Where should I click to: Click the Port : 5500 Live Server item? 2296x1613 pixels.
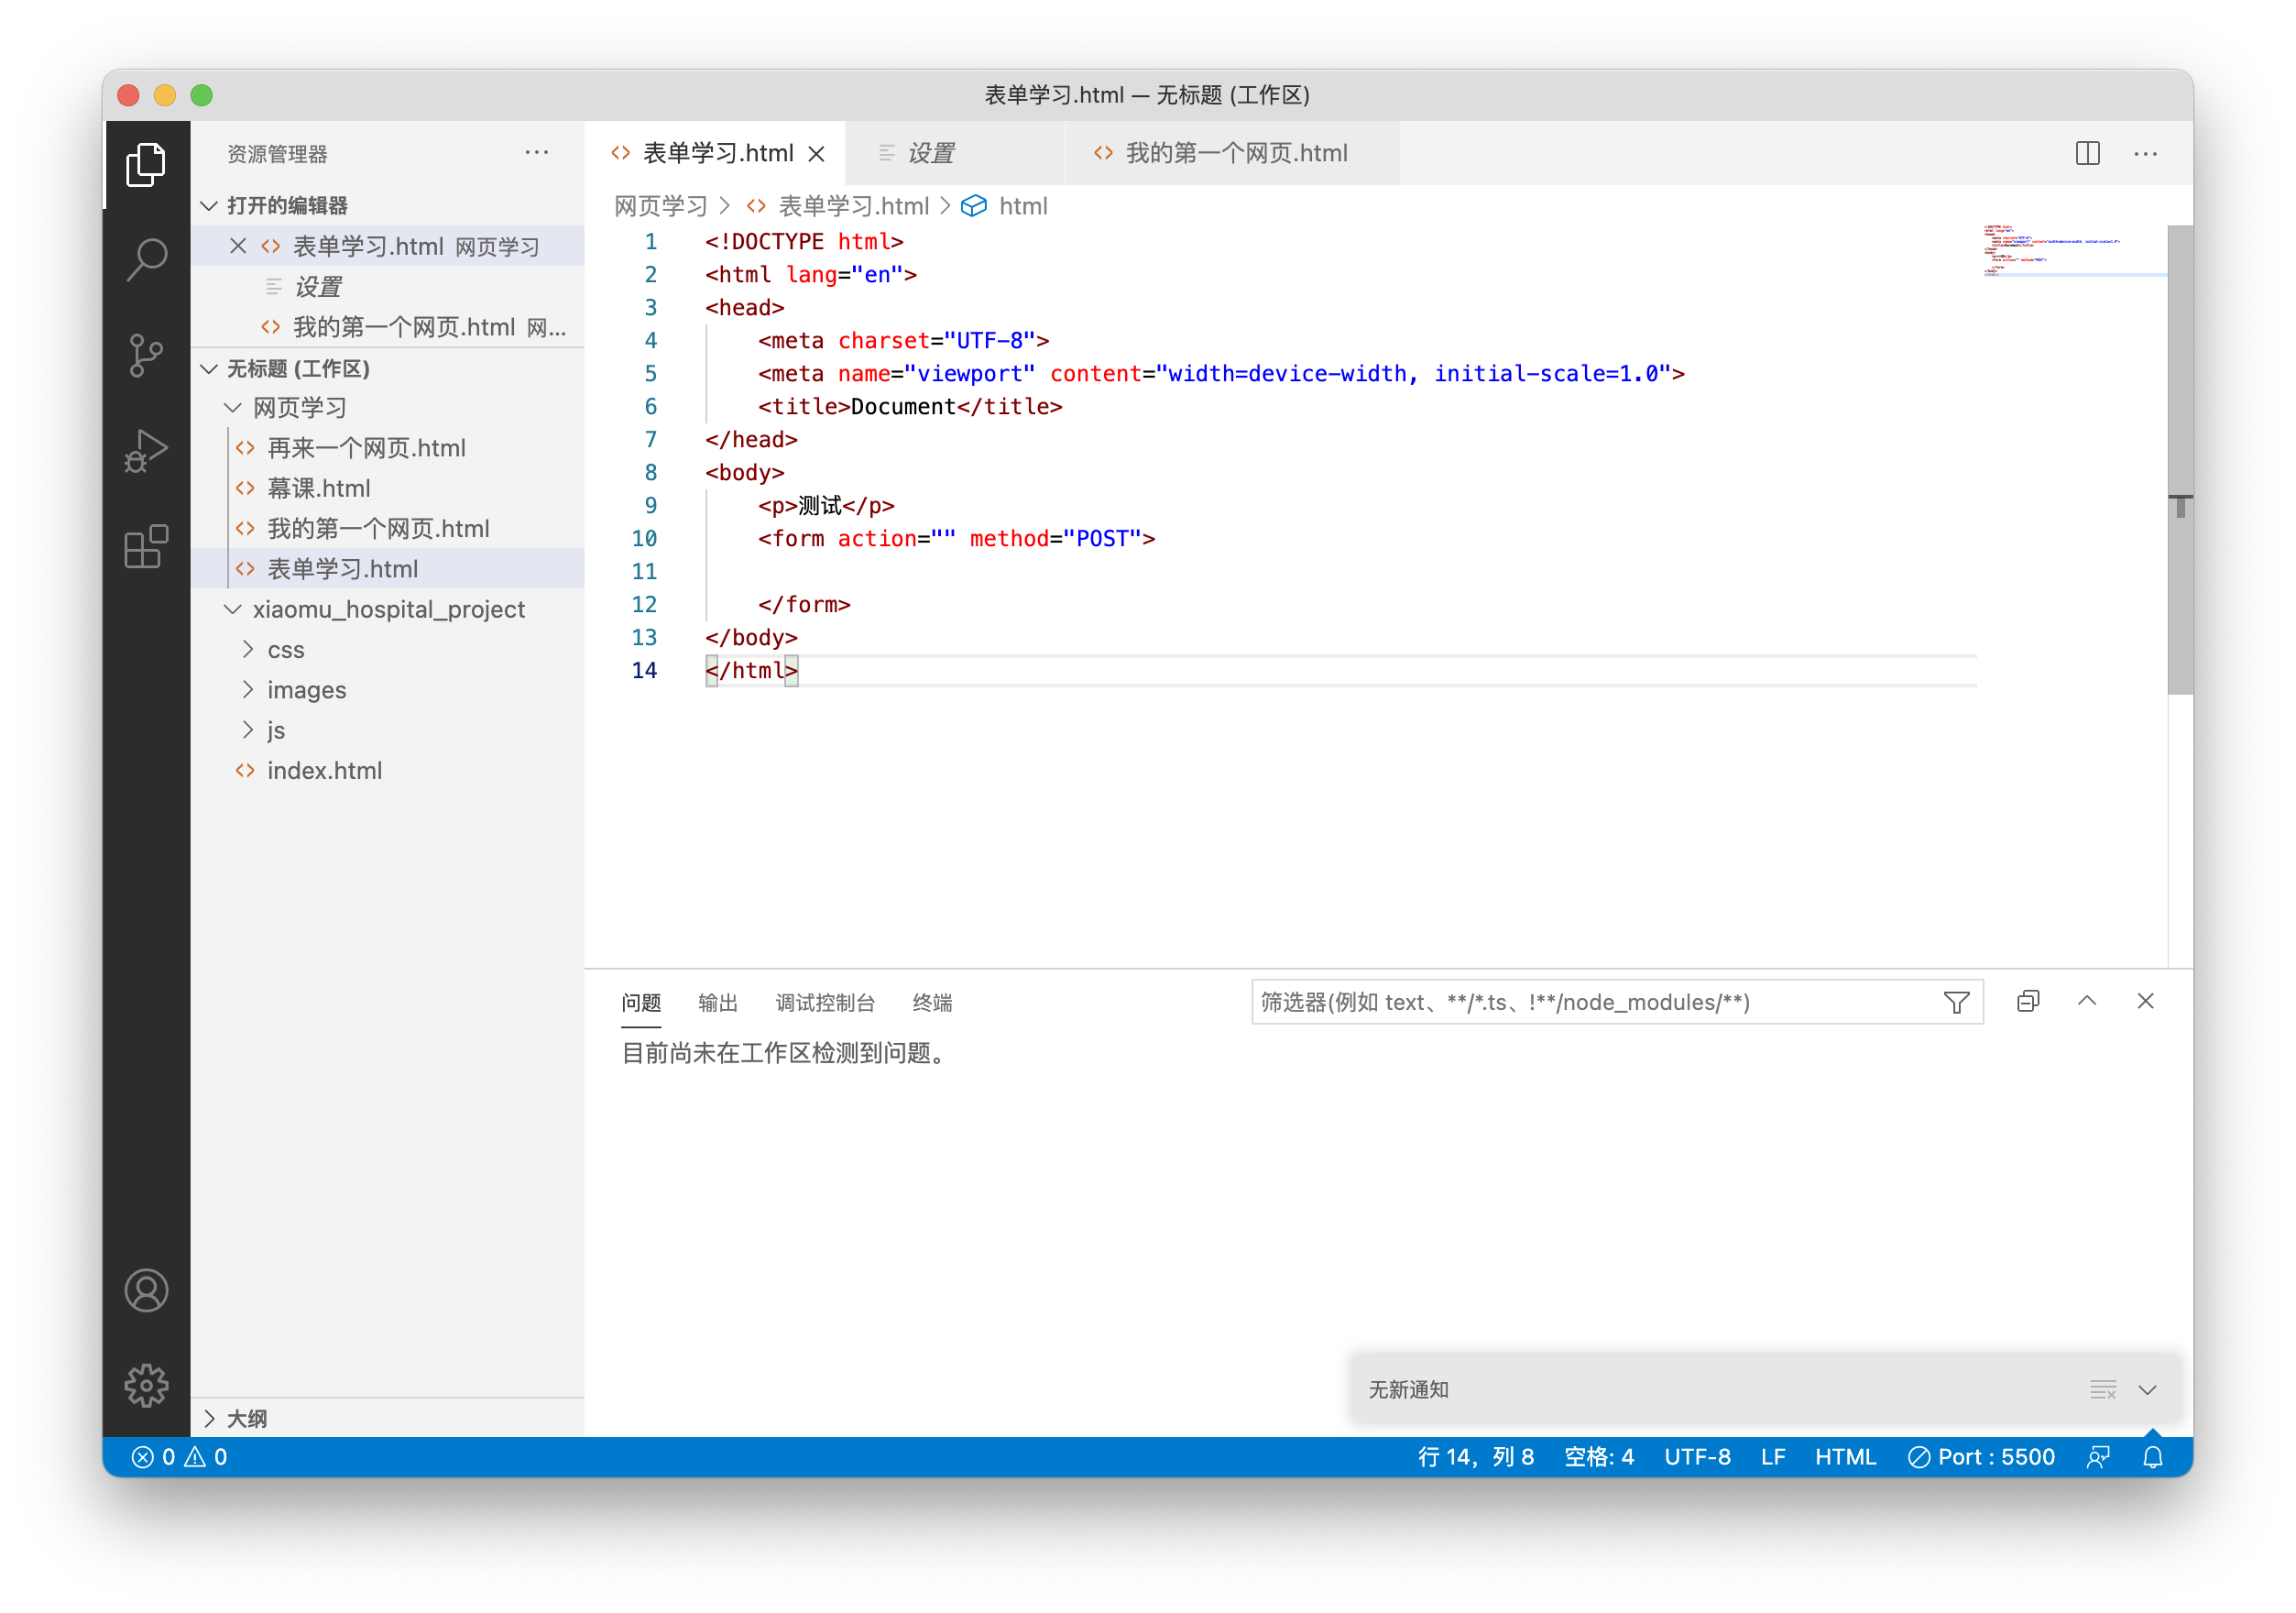click(x=1980, y=1457)
